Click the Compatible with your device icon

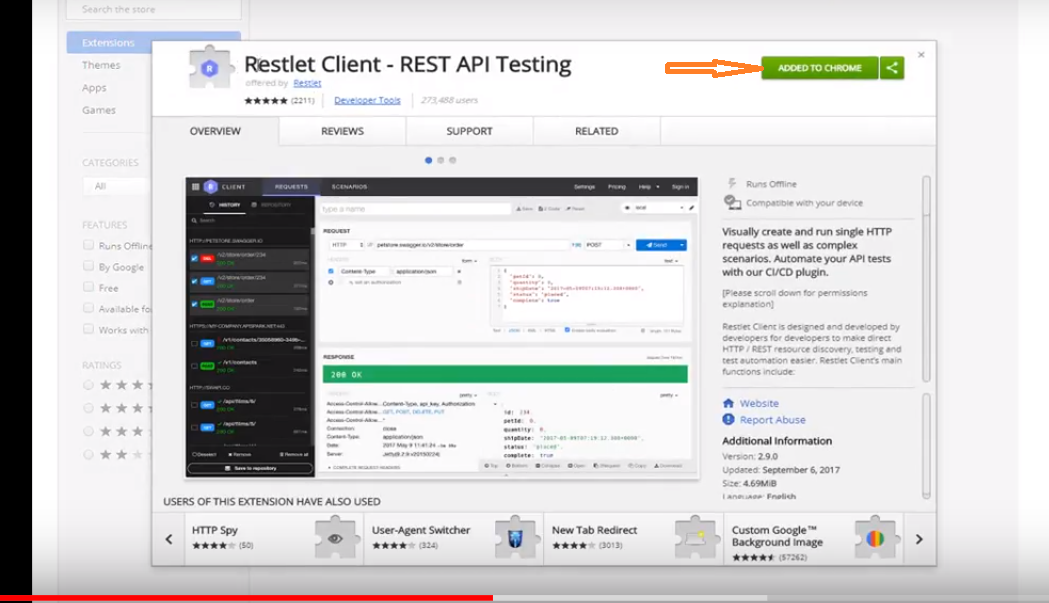point(733,202)
